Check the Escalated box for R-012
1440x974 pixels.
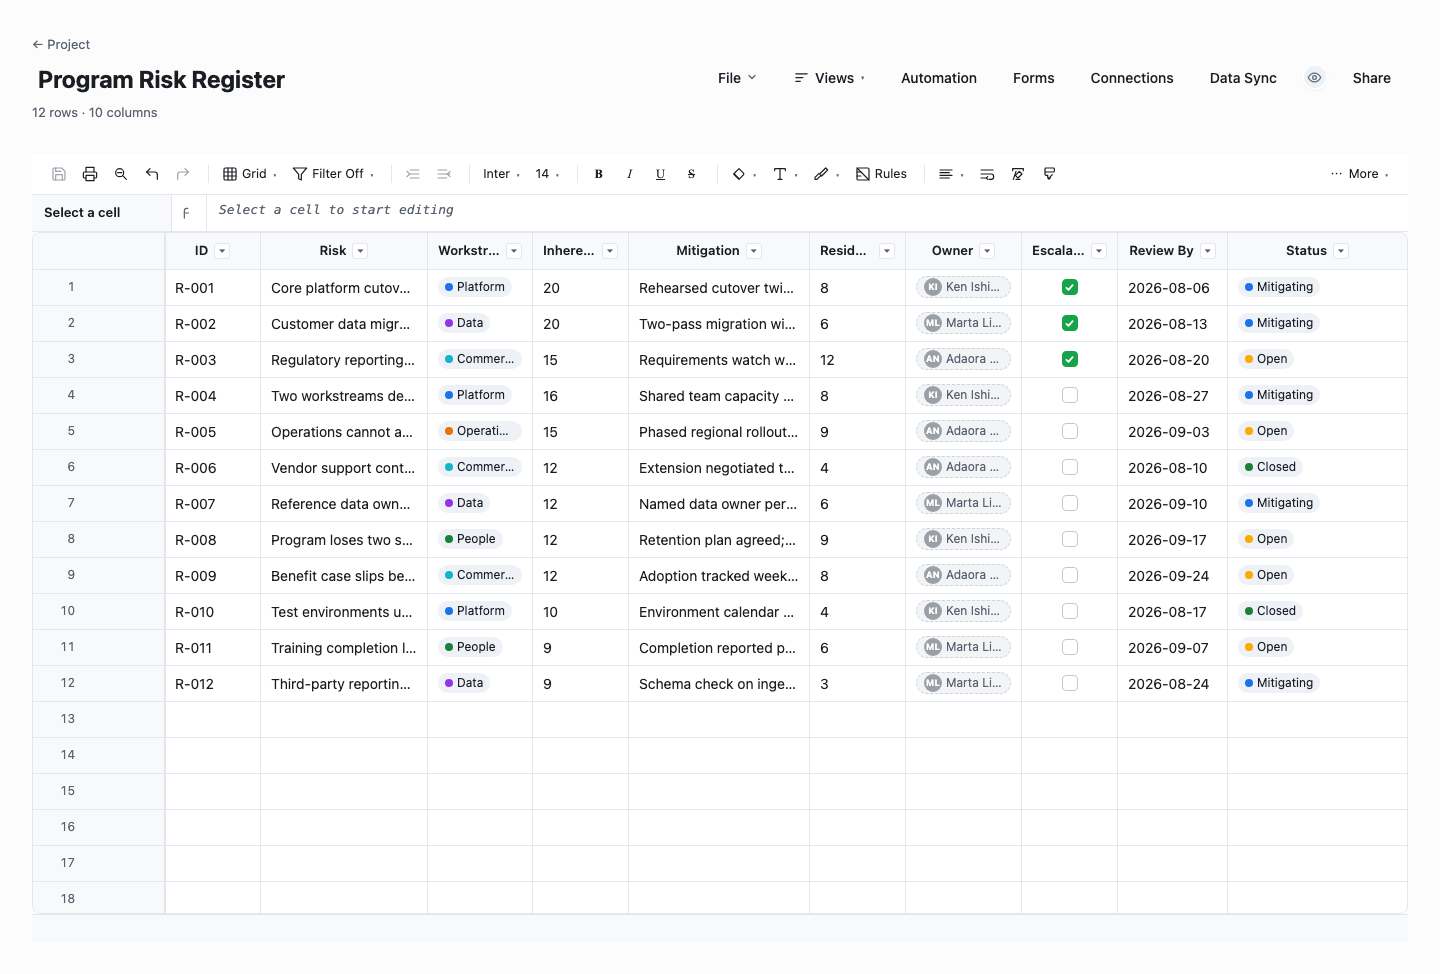point(1070,683)
